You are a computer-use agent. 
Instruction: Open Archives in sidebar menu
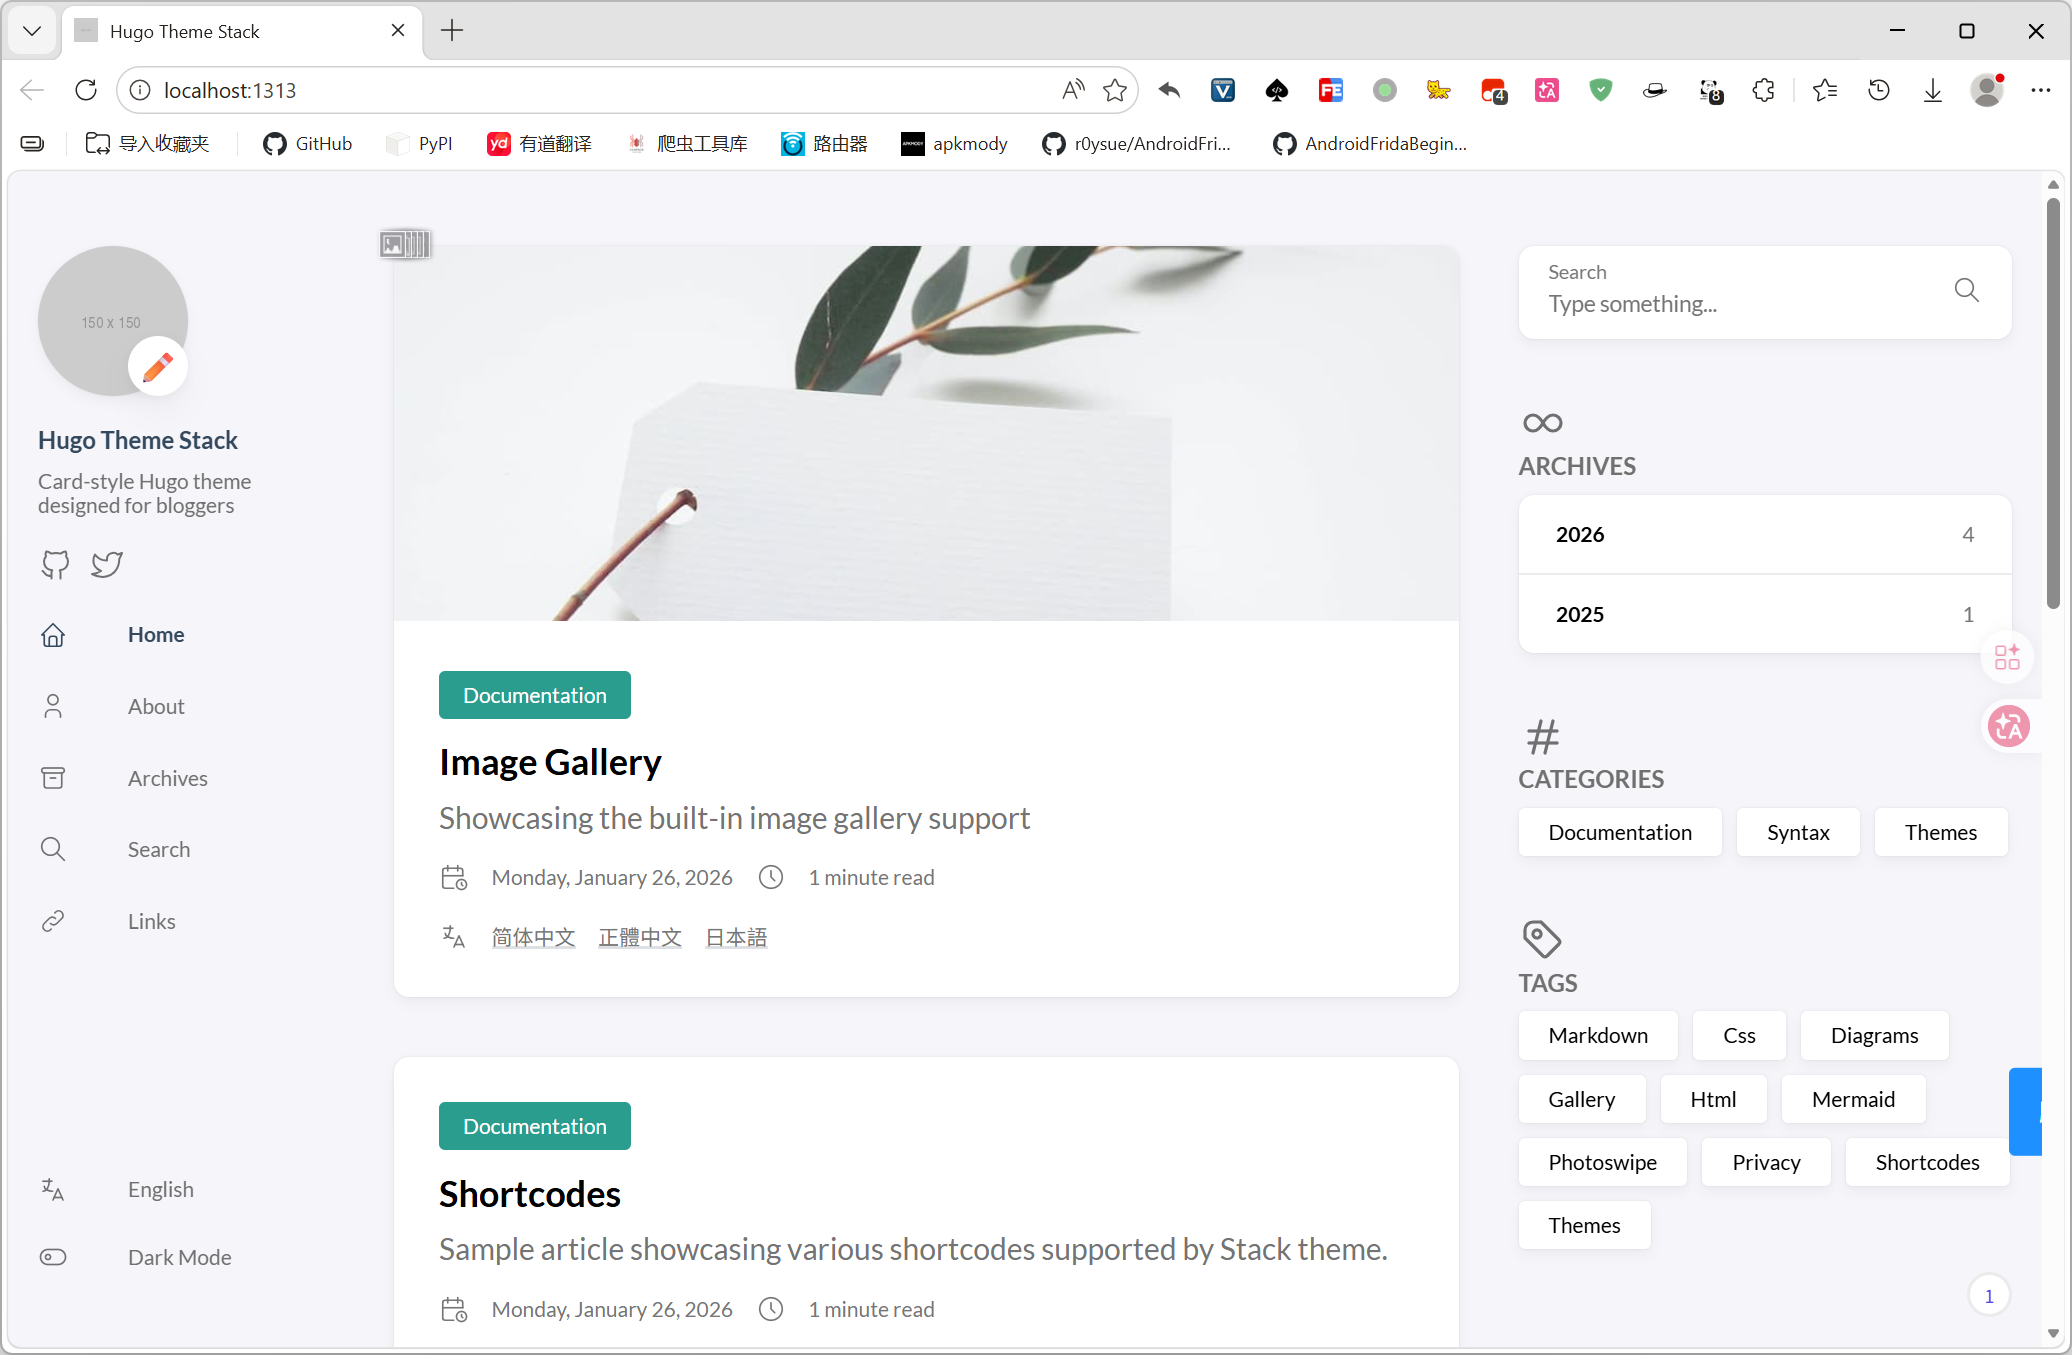(167, 778)
